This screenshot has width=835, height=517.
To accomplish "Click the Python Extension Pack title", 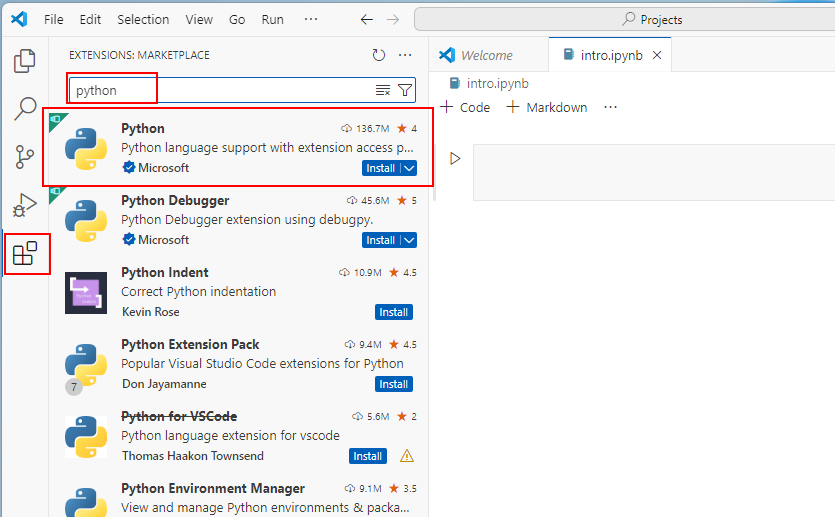I will click(x=190, y=344).
